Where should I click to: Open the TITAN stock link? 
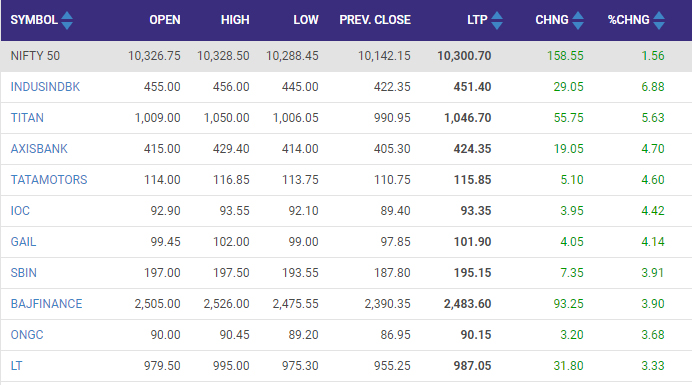(x=27, y=117)
